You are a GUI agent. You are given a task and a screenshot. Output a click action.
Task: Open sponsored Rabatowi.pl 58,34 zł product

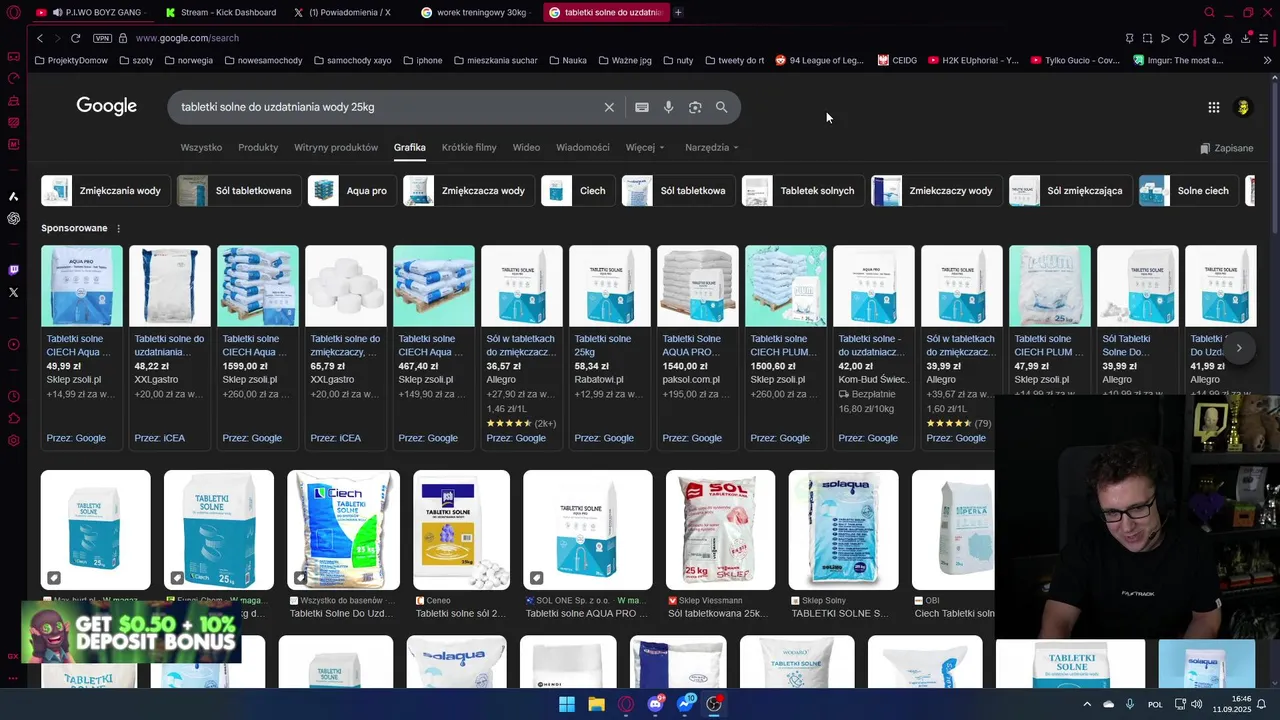coord(609,346)
